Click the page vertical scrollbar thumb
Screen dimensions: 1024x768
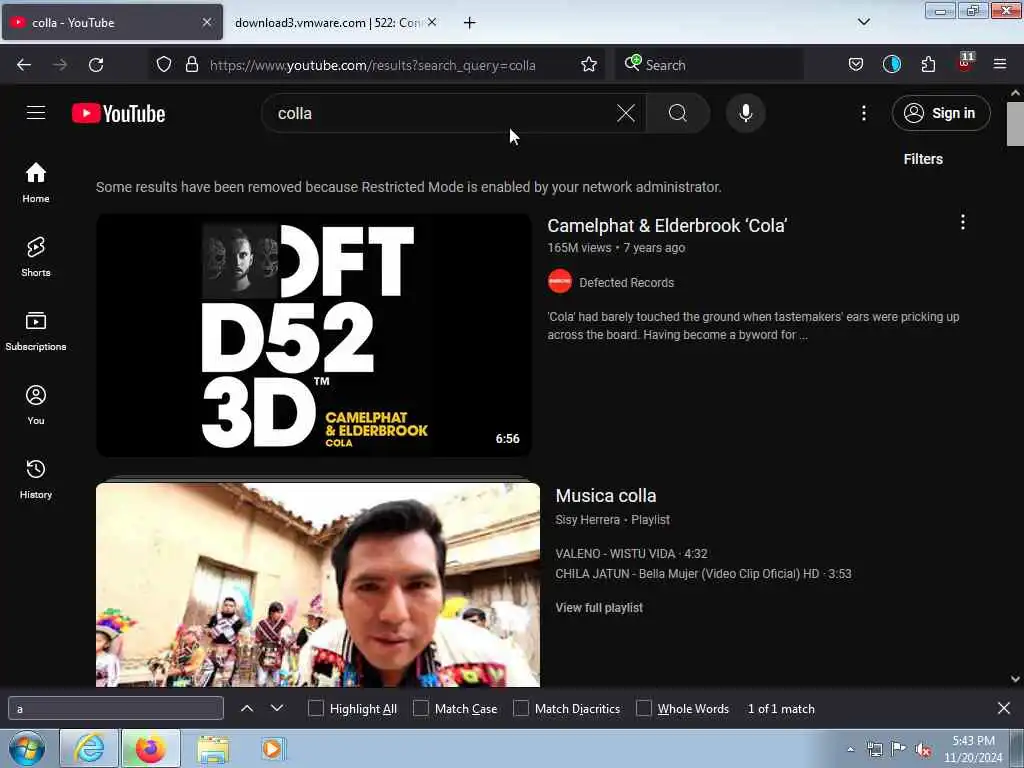click(1015, 123)
